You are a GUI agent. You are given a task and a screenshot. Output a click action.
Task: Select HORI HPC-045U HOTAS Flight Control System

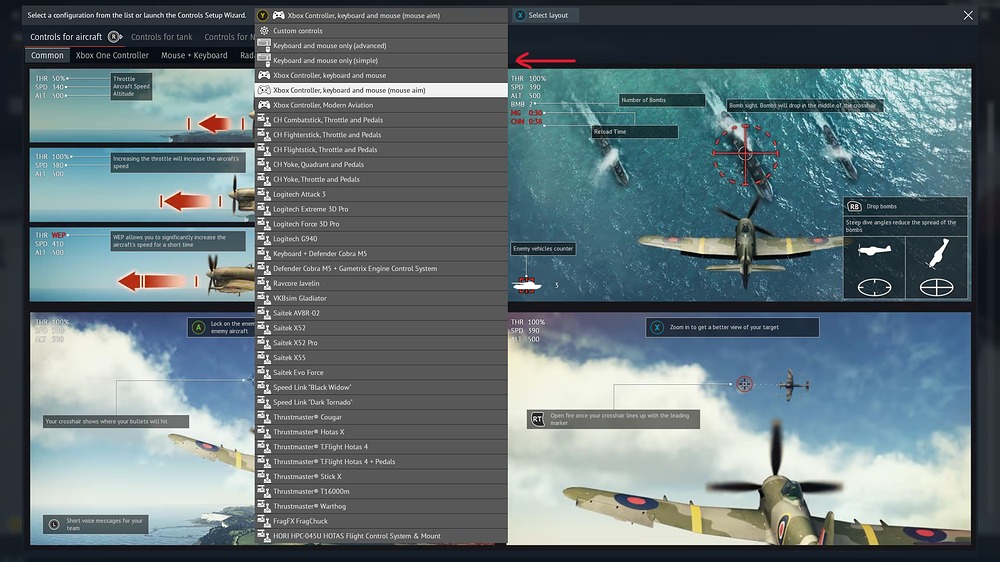coord(381,536)
